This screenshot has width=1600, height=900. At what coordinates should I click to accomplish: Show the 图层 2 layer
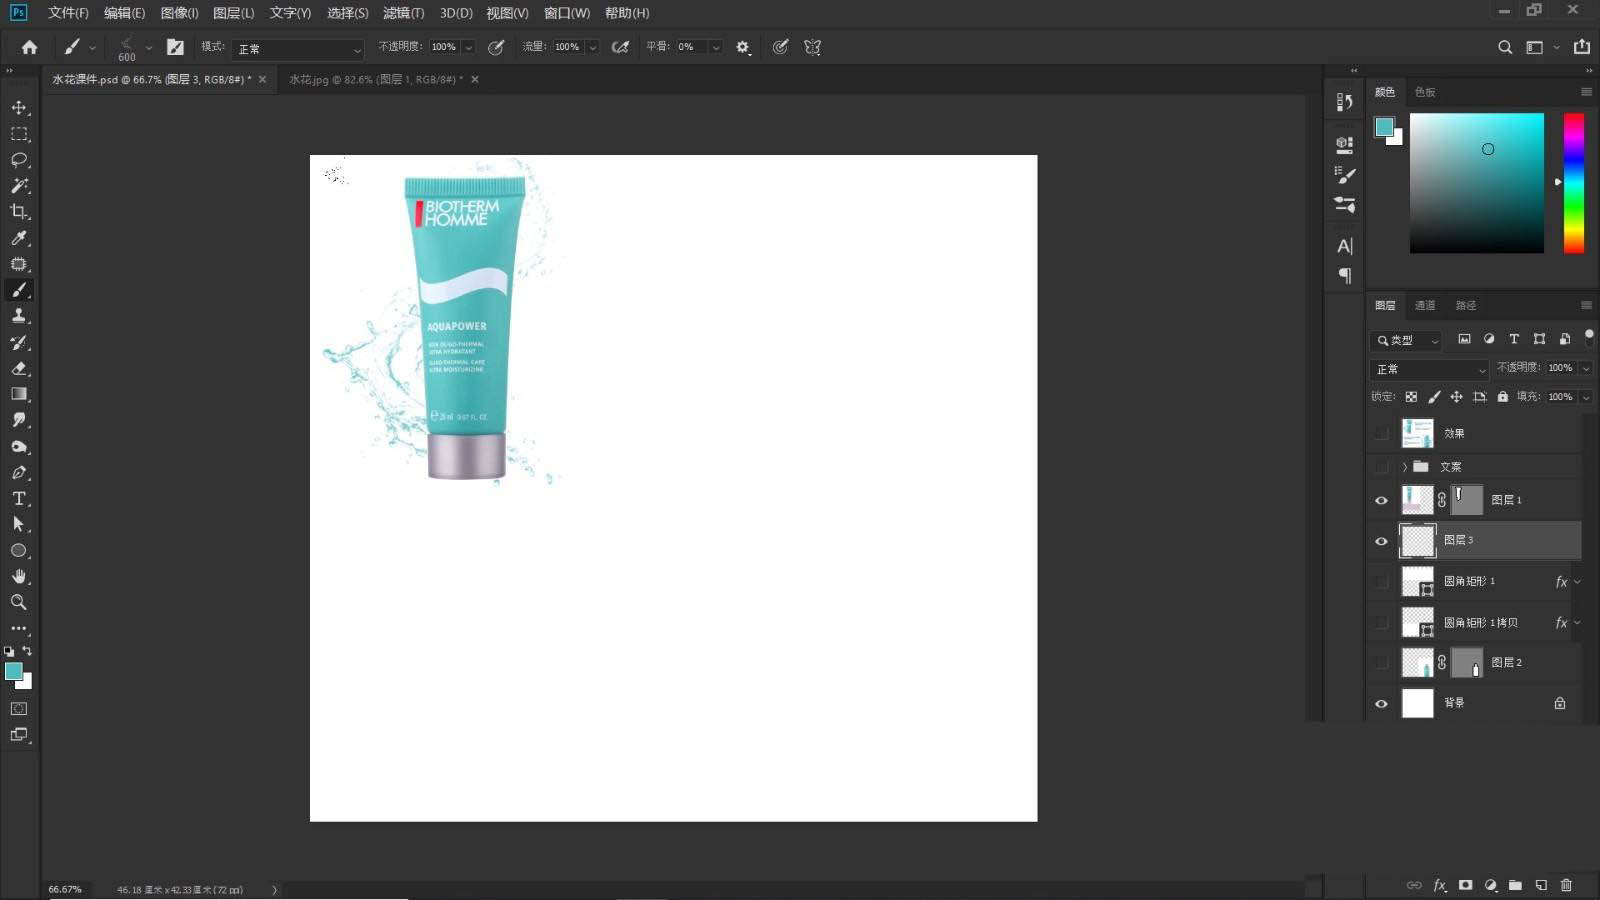pyautogui.click(x=1381, y=662)
